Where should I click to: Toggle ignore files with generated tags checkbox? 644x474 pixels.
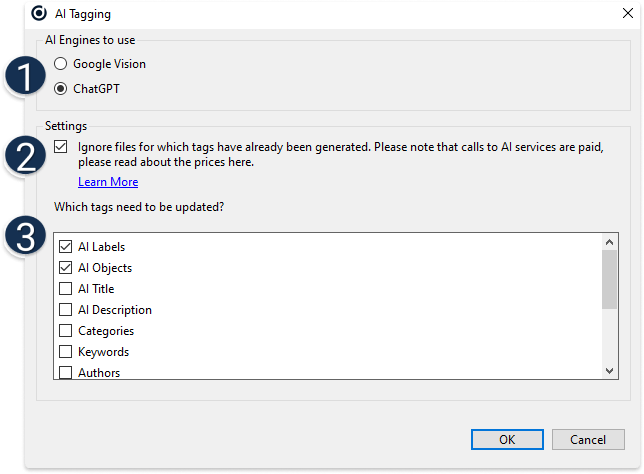point(60,147)
